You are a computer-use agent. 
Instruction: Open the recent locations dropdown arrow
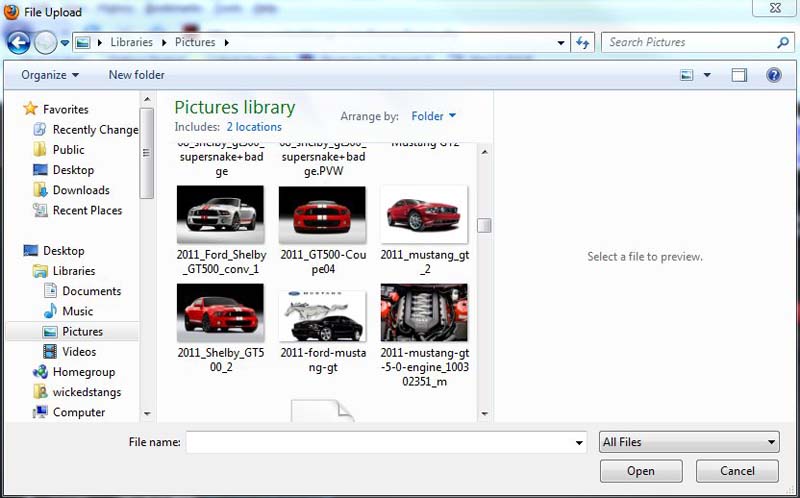(65, 43)
